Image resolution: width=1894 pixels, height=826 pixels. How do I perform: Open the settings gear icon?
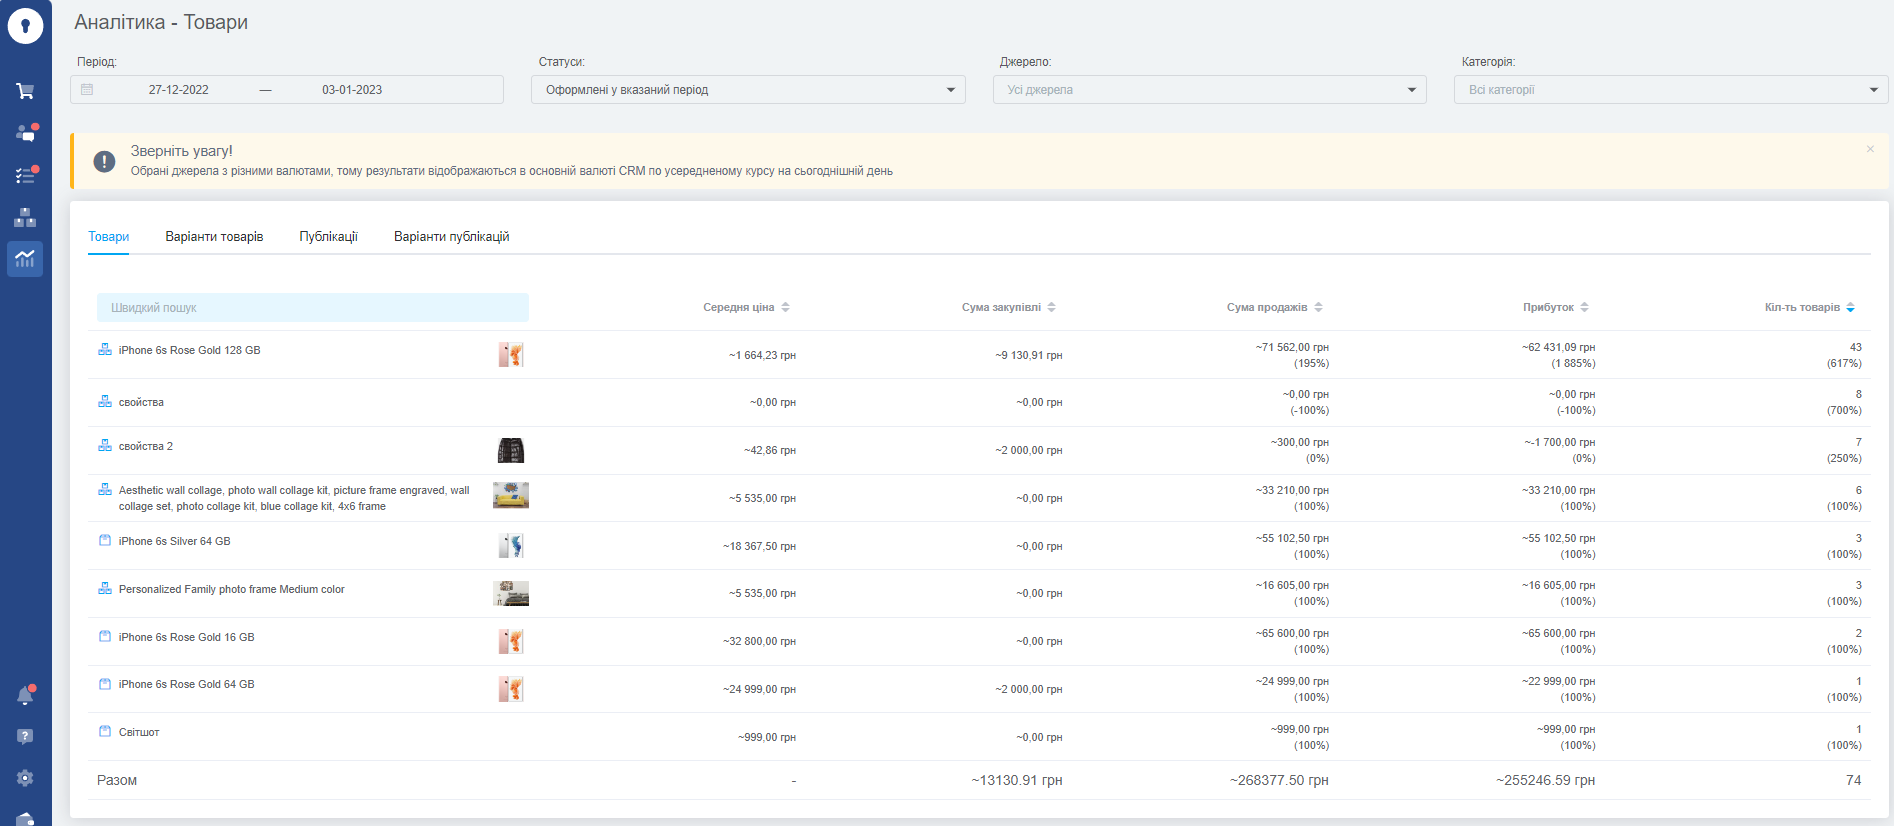(25, 778)
